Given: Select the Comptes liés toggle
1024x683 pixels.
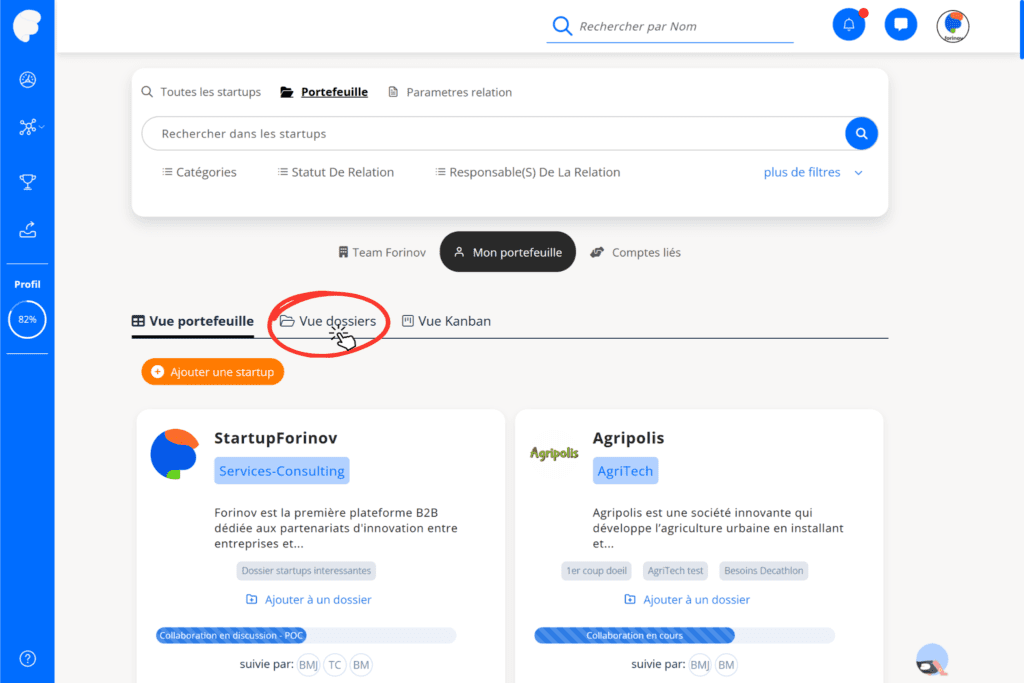Looking at the screenshot, I should pyautogui.click(x=635, y=252).
